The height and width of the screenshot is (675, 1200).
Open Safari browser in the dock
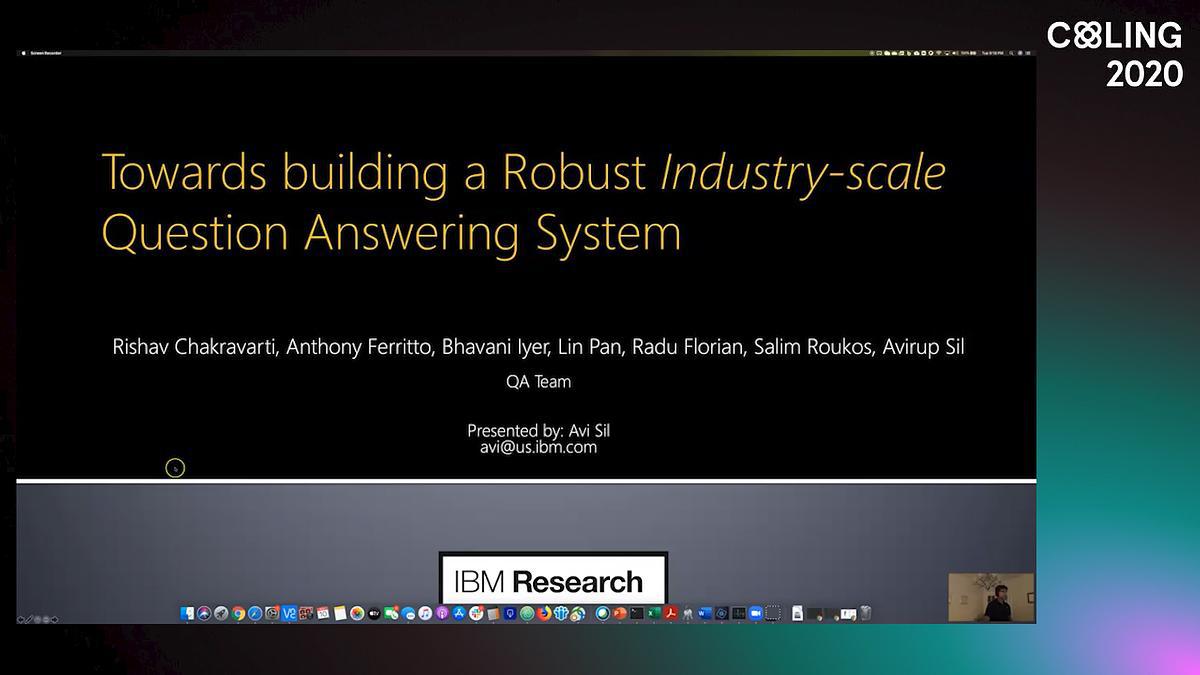coord(255,613)
